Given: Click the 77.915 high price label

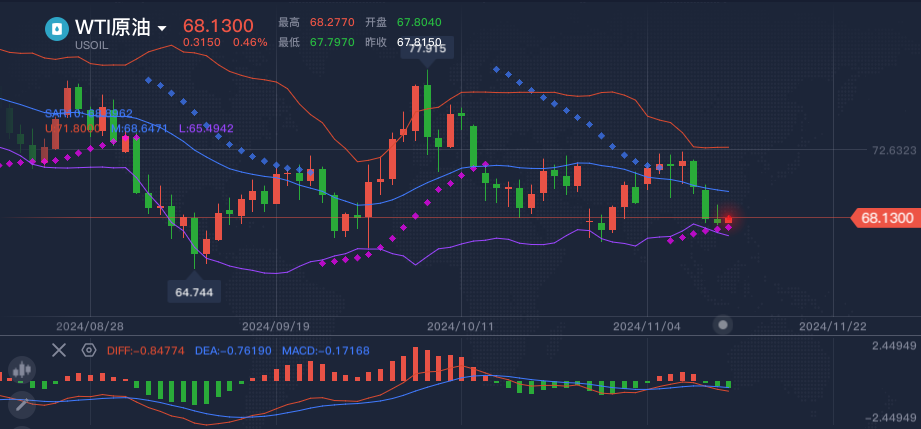Looking at the screenshot, I should tap(428, 49).
